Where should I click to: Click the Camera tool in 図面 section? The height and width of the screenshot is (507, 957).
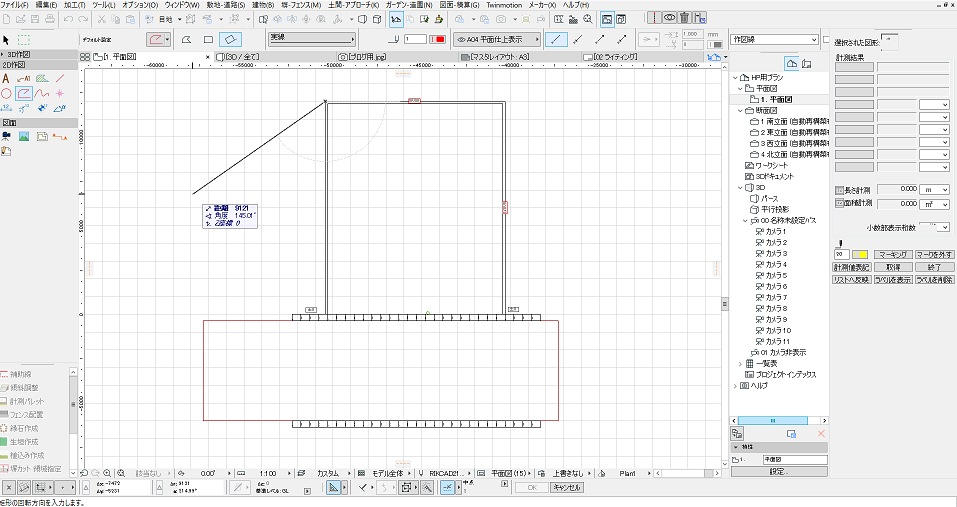click(7, 136)
